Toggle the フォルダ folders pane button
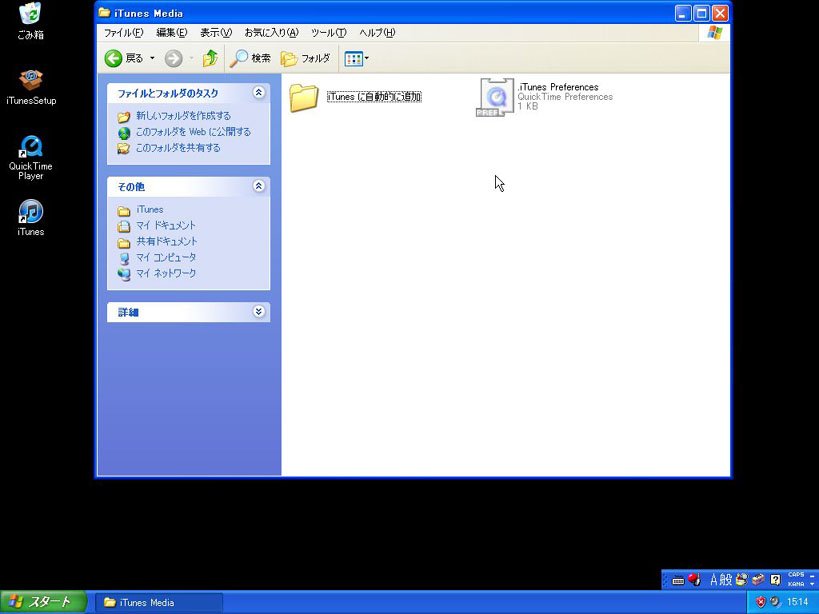The image size is (819, 614). [306, 58]
